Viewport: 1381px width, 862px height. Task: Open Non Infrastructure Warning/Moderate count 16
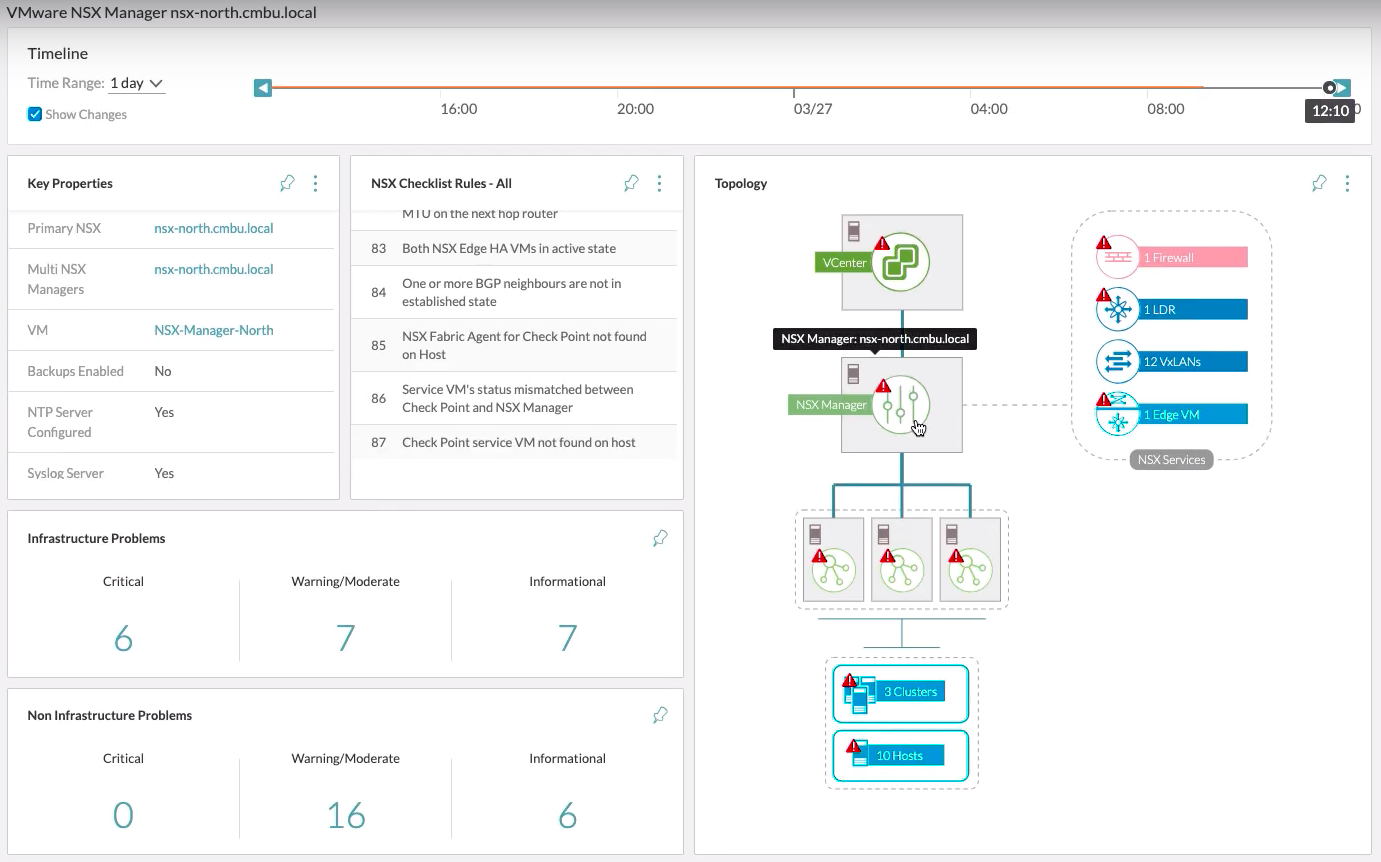(346, 815)
